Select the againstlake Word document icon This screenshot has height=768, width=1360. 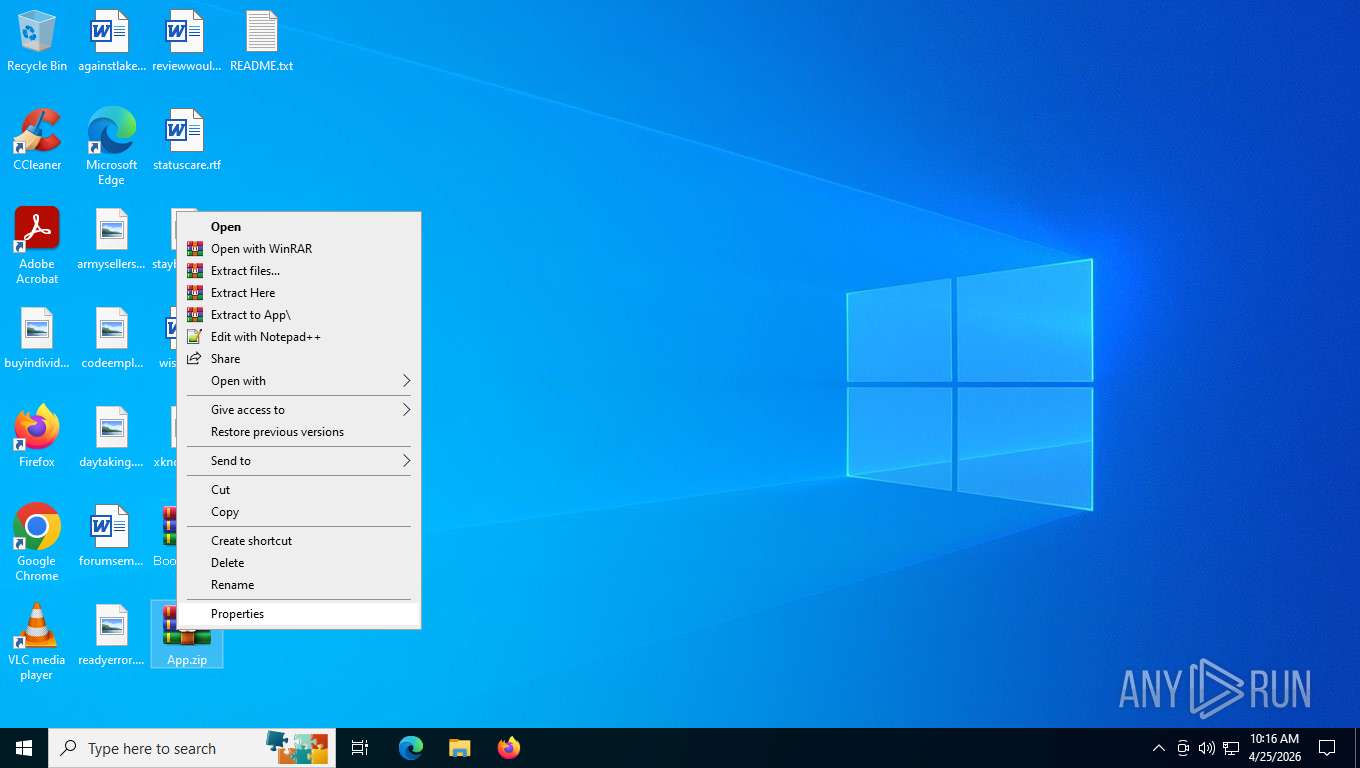click(x=111, y=41)
